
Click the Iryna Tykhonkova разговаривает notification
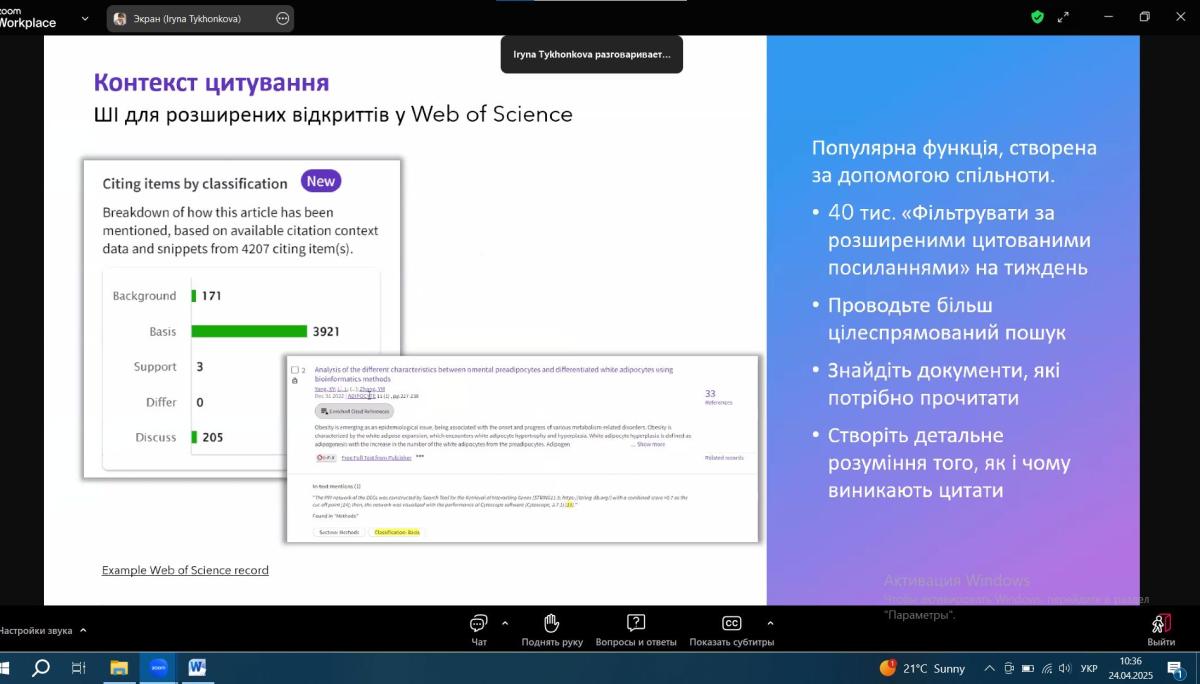point(592,54)
